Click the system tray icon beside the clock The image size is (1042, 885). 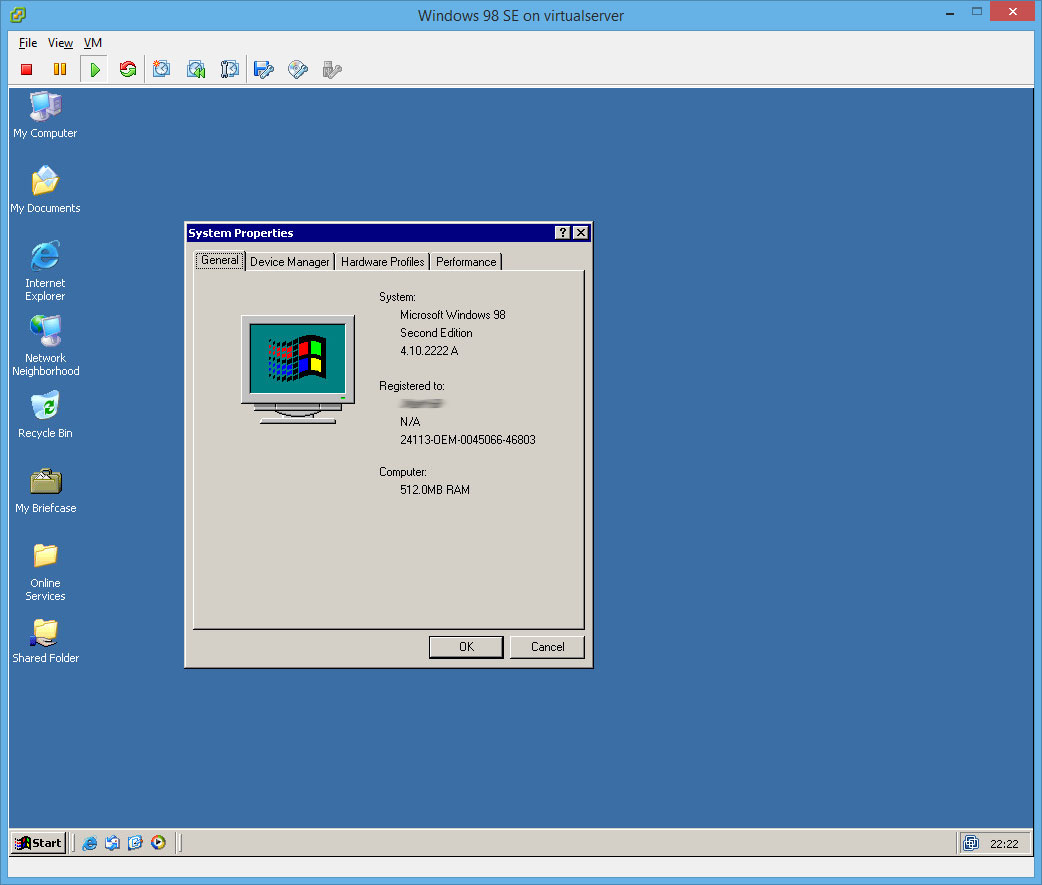click(971, 843)
